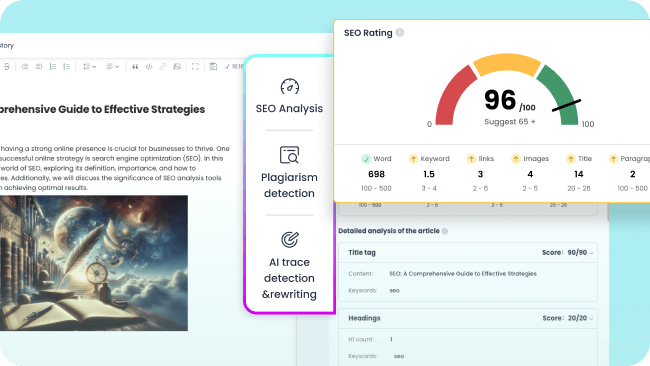Click the AI trace target icon
The width and height of the screenshot is (650, 366).
[x=290, y=239]
